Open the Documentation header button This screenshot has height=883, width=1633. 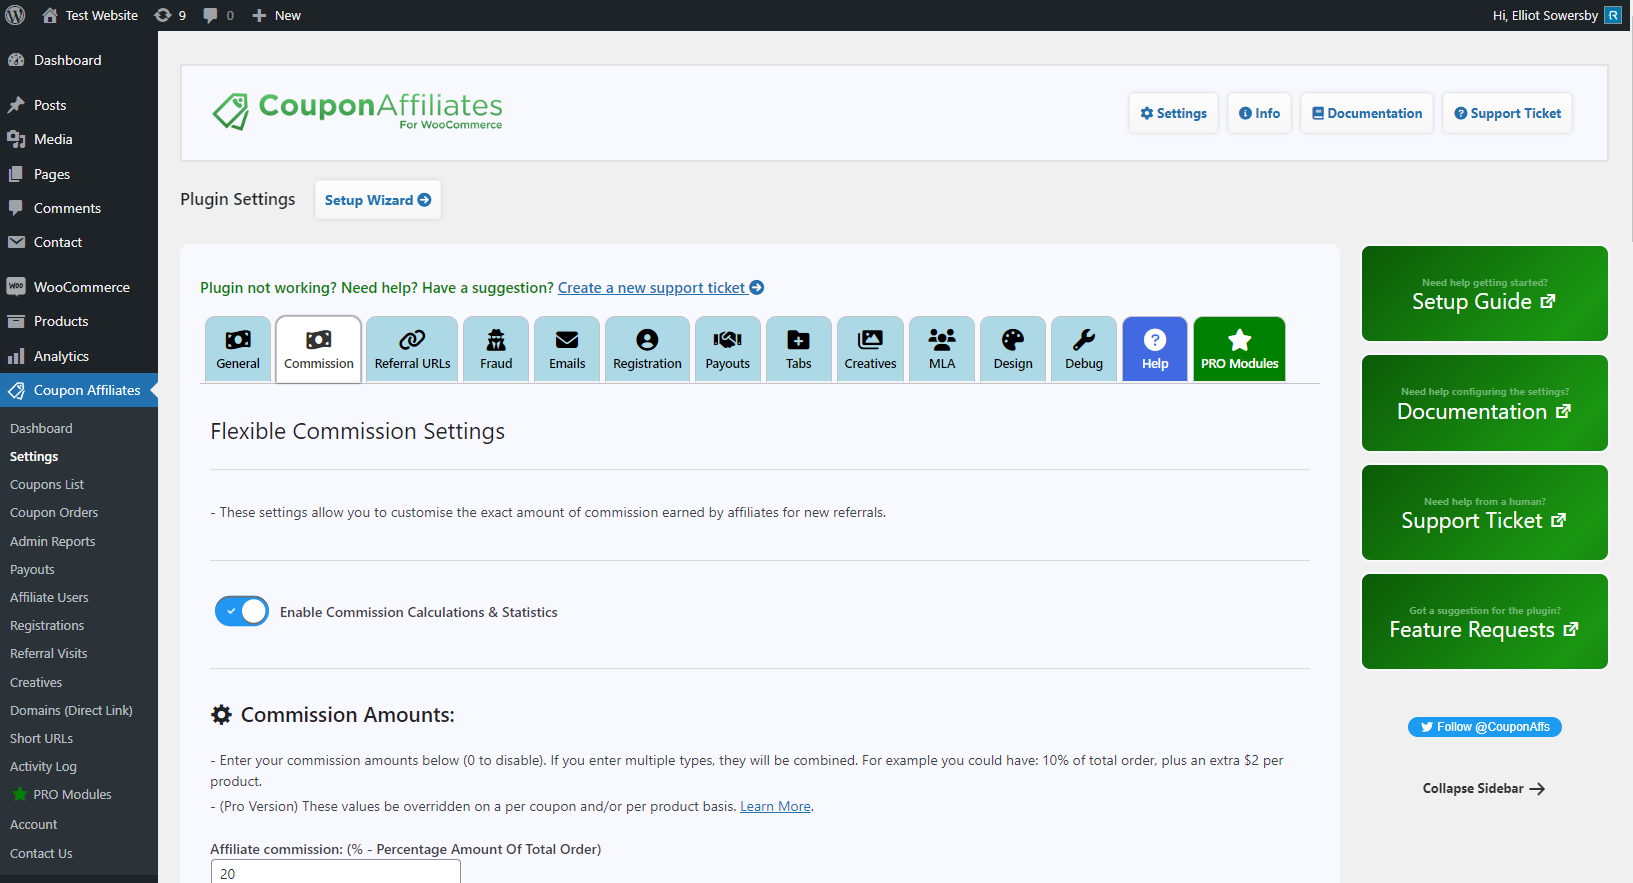pyautogui.click(x=1367, y=113)
